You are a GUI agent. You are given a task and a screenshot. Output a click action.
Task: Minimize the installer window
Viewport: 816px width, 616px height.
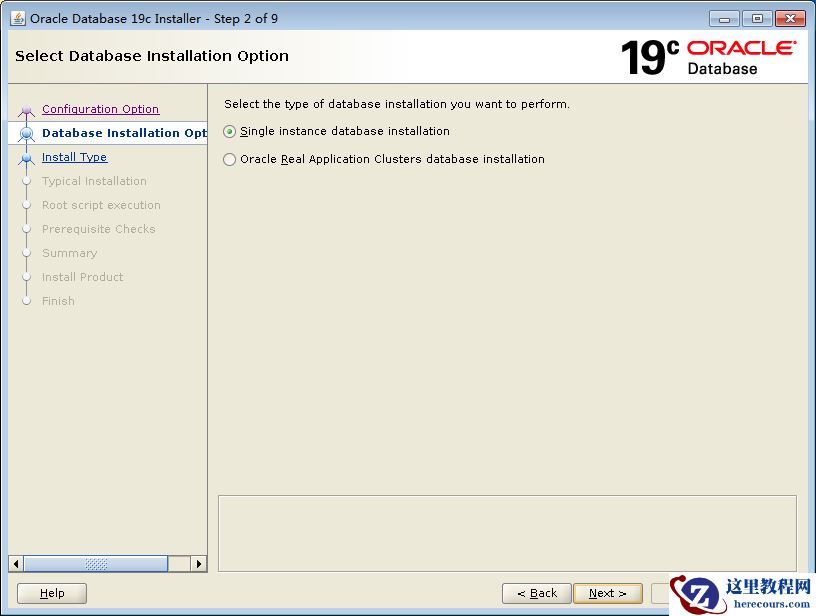pos(724,19)
